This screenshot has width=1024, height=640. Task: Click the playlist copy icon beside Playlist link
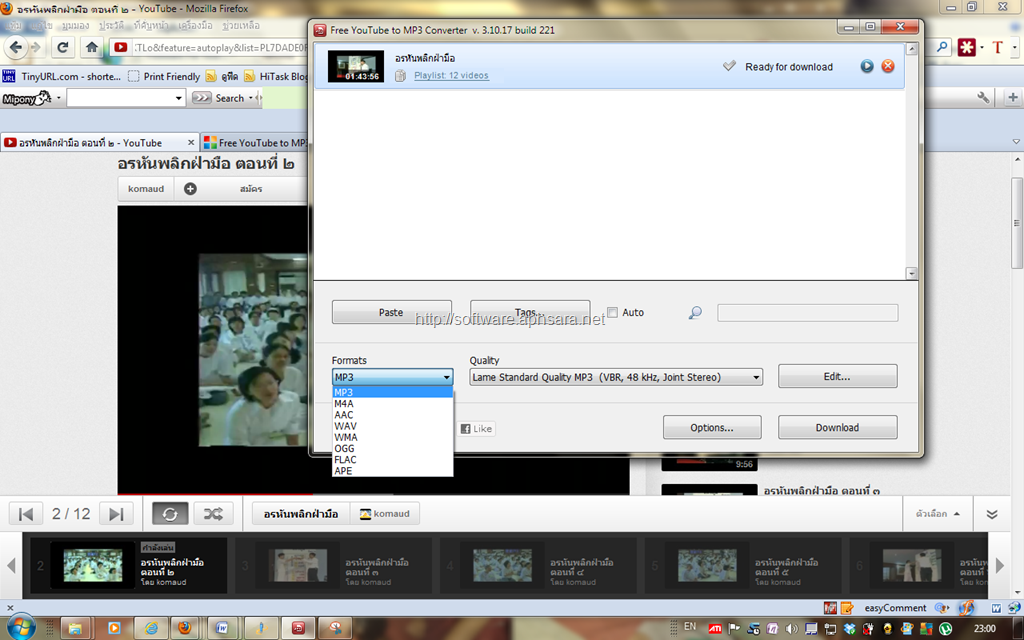click(400, 76)
